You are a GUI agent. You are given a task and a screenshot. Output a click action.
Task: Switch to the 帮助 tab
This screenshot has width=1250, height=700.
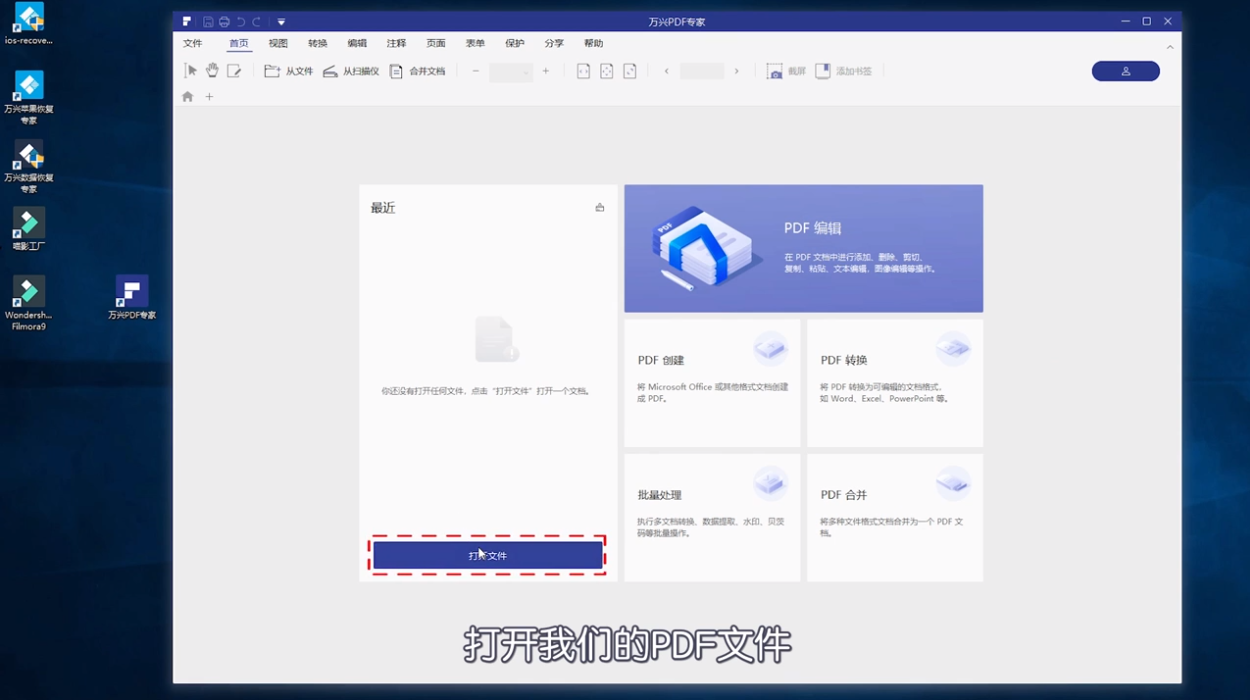click(x=594, y=43)
